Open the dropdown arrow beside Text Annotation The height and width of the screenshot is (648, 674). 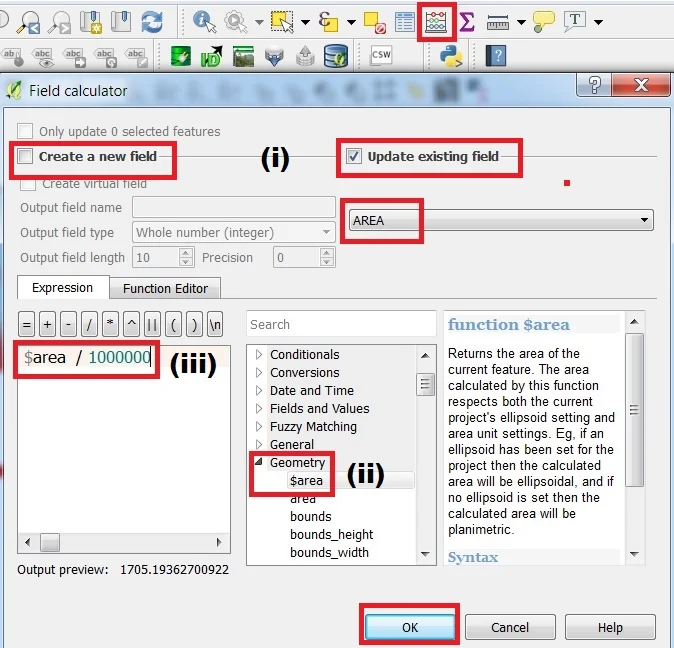click(598, 22)
